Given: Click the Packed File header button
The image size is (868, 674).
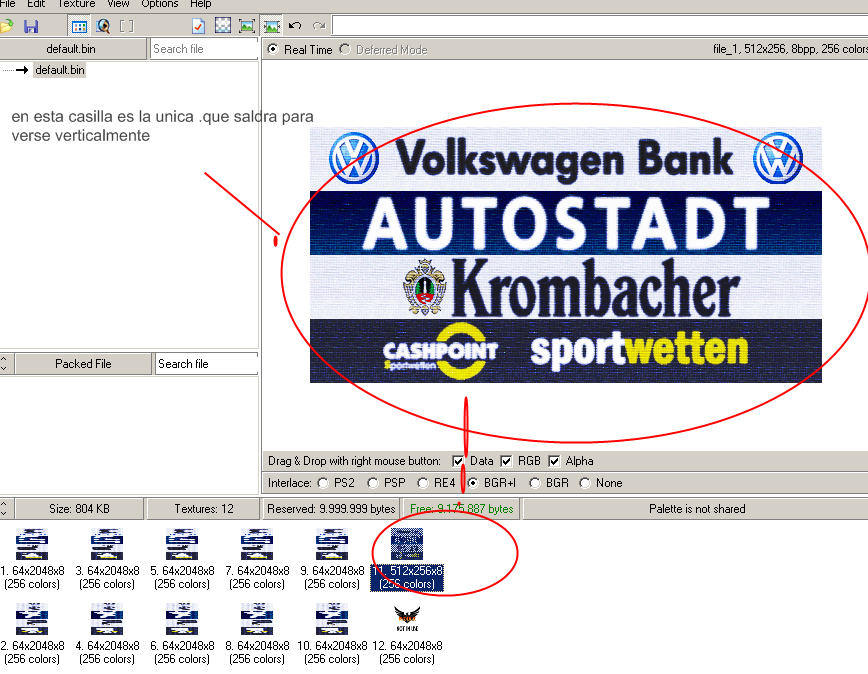Looking at the screenshot, I should 83,364.
